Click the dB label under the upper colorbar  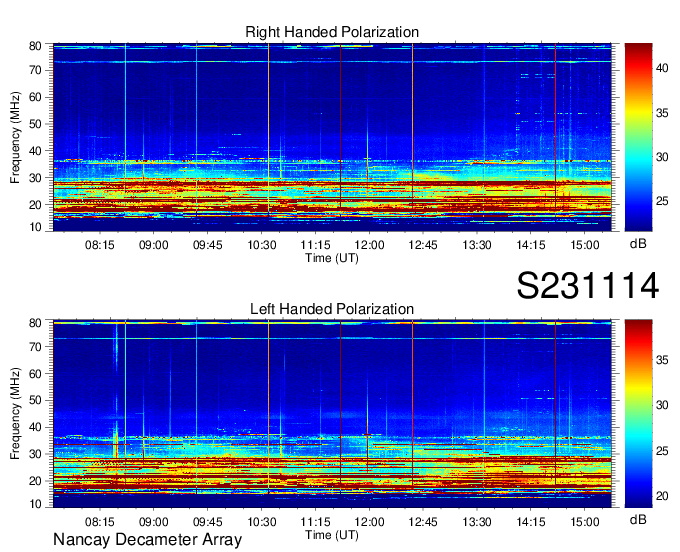click(638, 244)
